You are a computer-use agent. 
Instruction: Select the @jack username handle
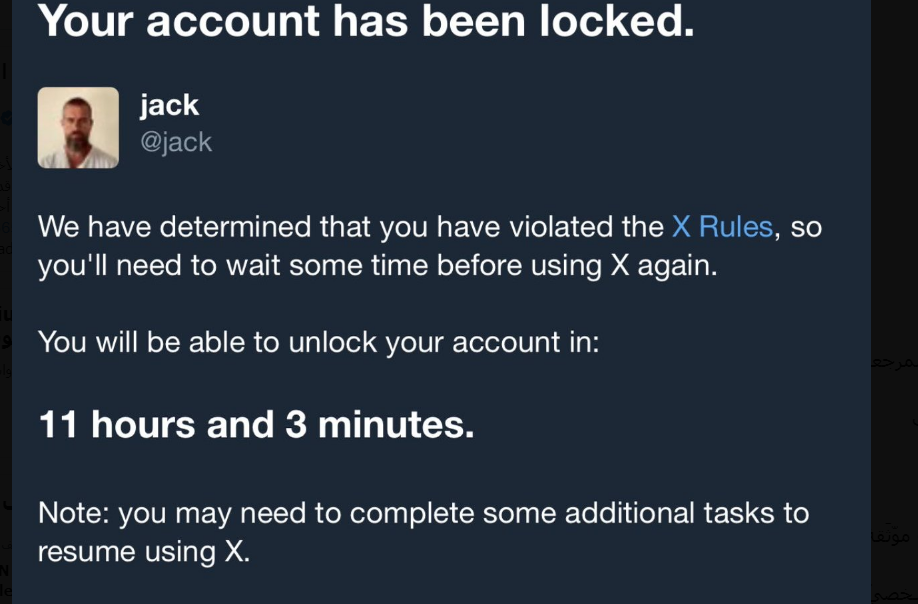click(x=176, y=142)
